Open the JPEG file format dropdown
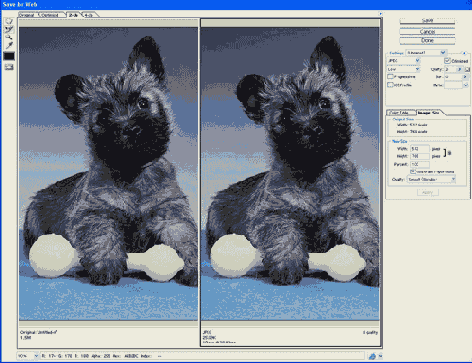The width and height of the screenshot is (472, 363). (x=404, y=61)
